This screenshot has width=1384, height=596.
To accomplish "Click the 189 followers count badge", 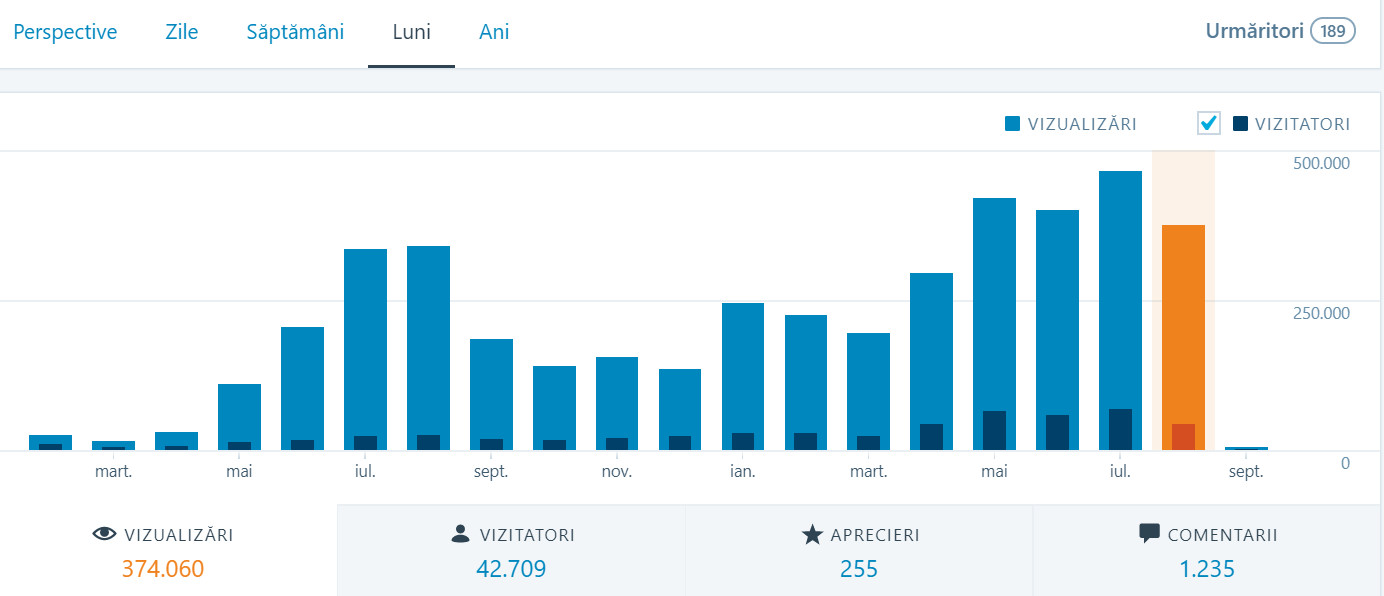I will pyautogui.click(x=1332, y=31).
